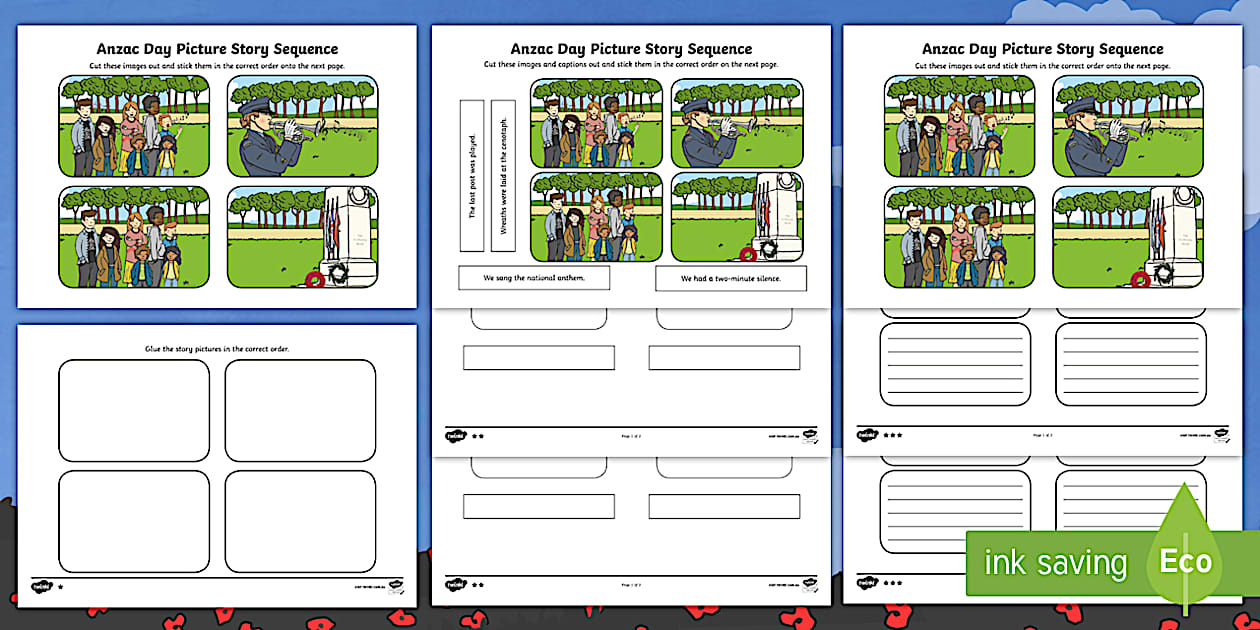Click the green Eco leaf icon
Viewport: 1260px width, 630px height.
click(x=1184, y=562)
